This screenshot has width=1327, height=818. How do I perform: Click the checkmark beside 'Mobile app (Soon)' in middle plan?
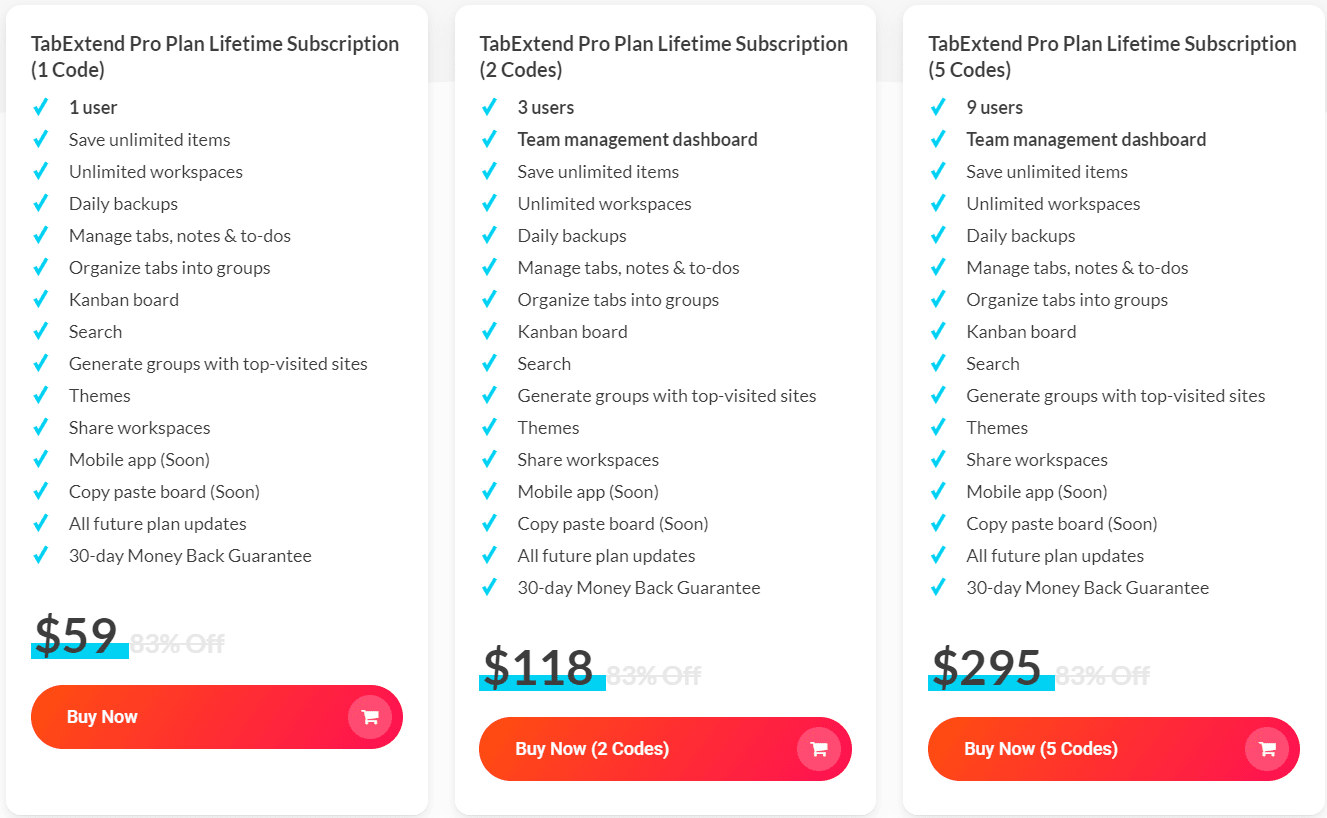pos(490,491)
